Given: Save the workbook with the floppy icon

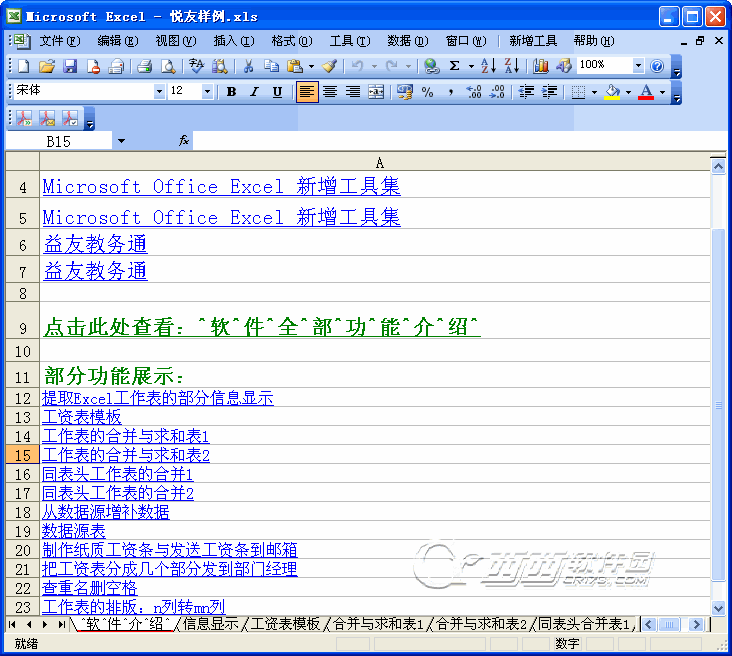Looking at the screenshot, I should (70, 66).
